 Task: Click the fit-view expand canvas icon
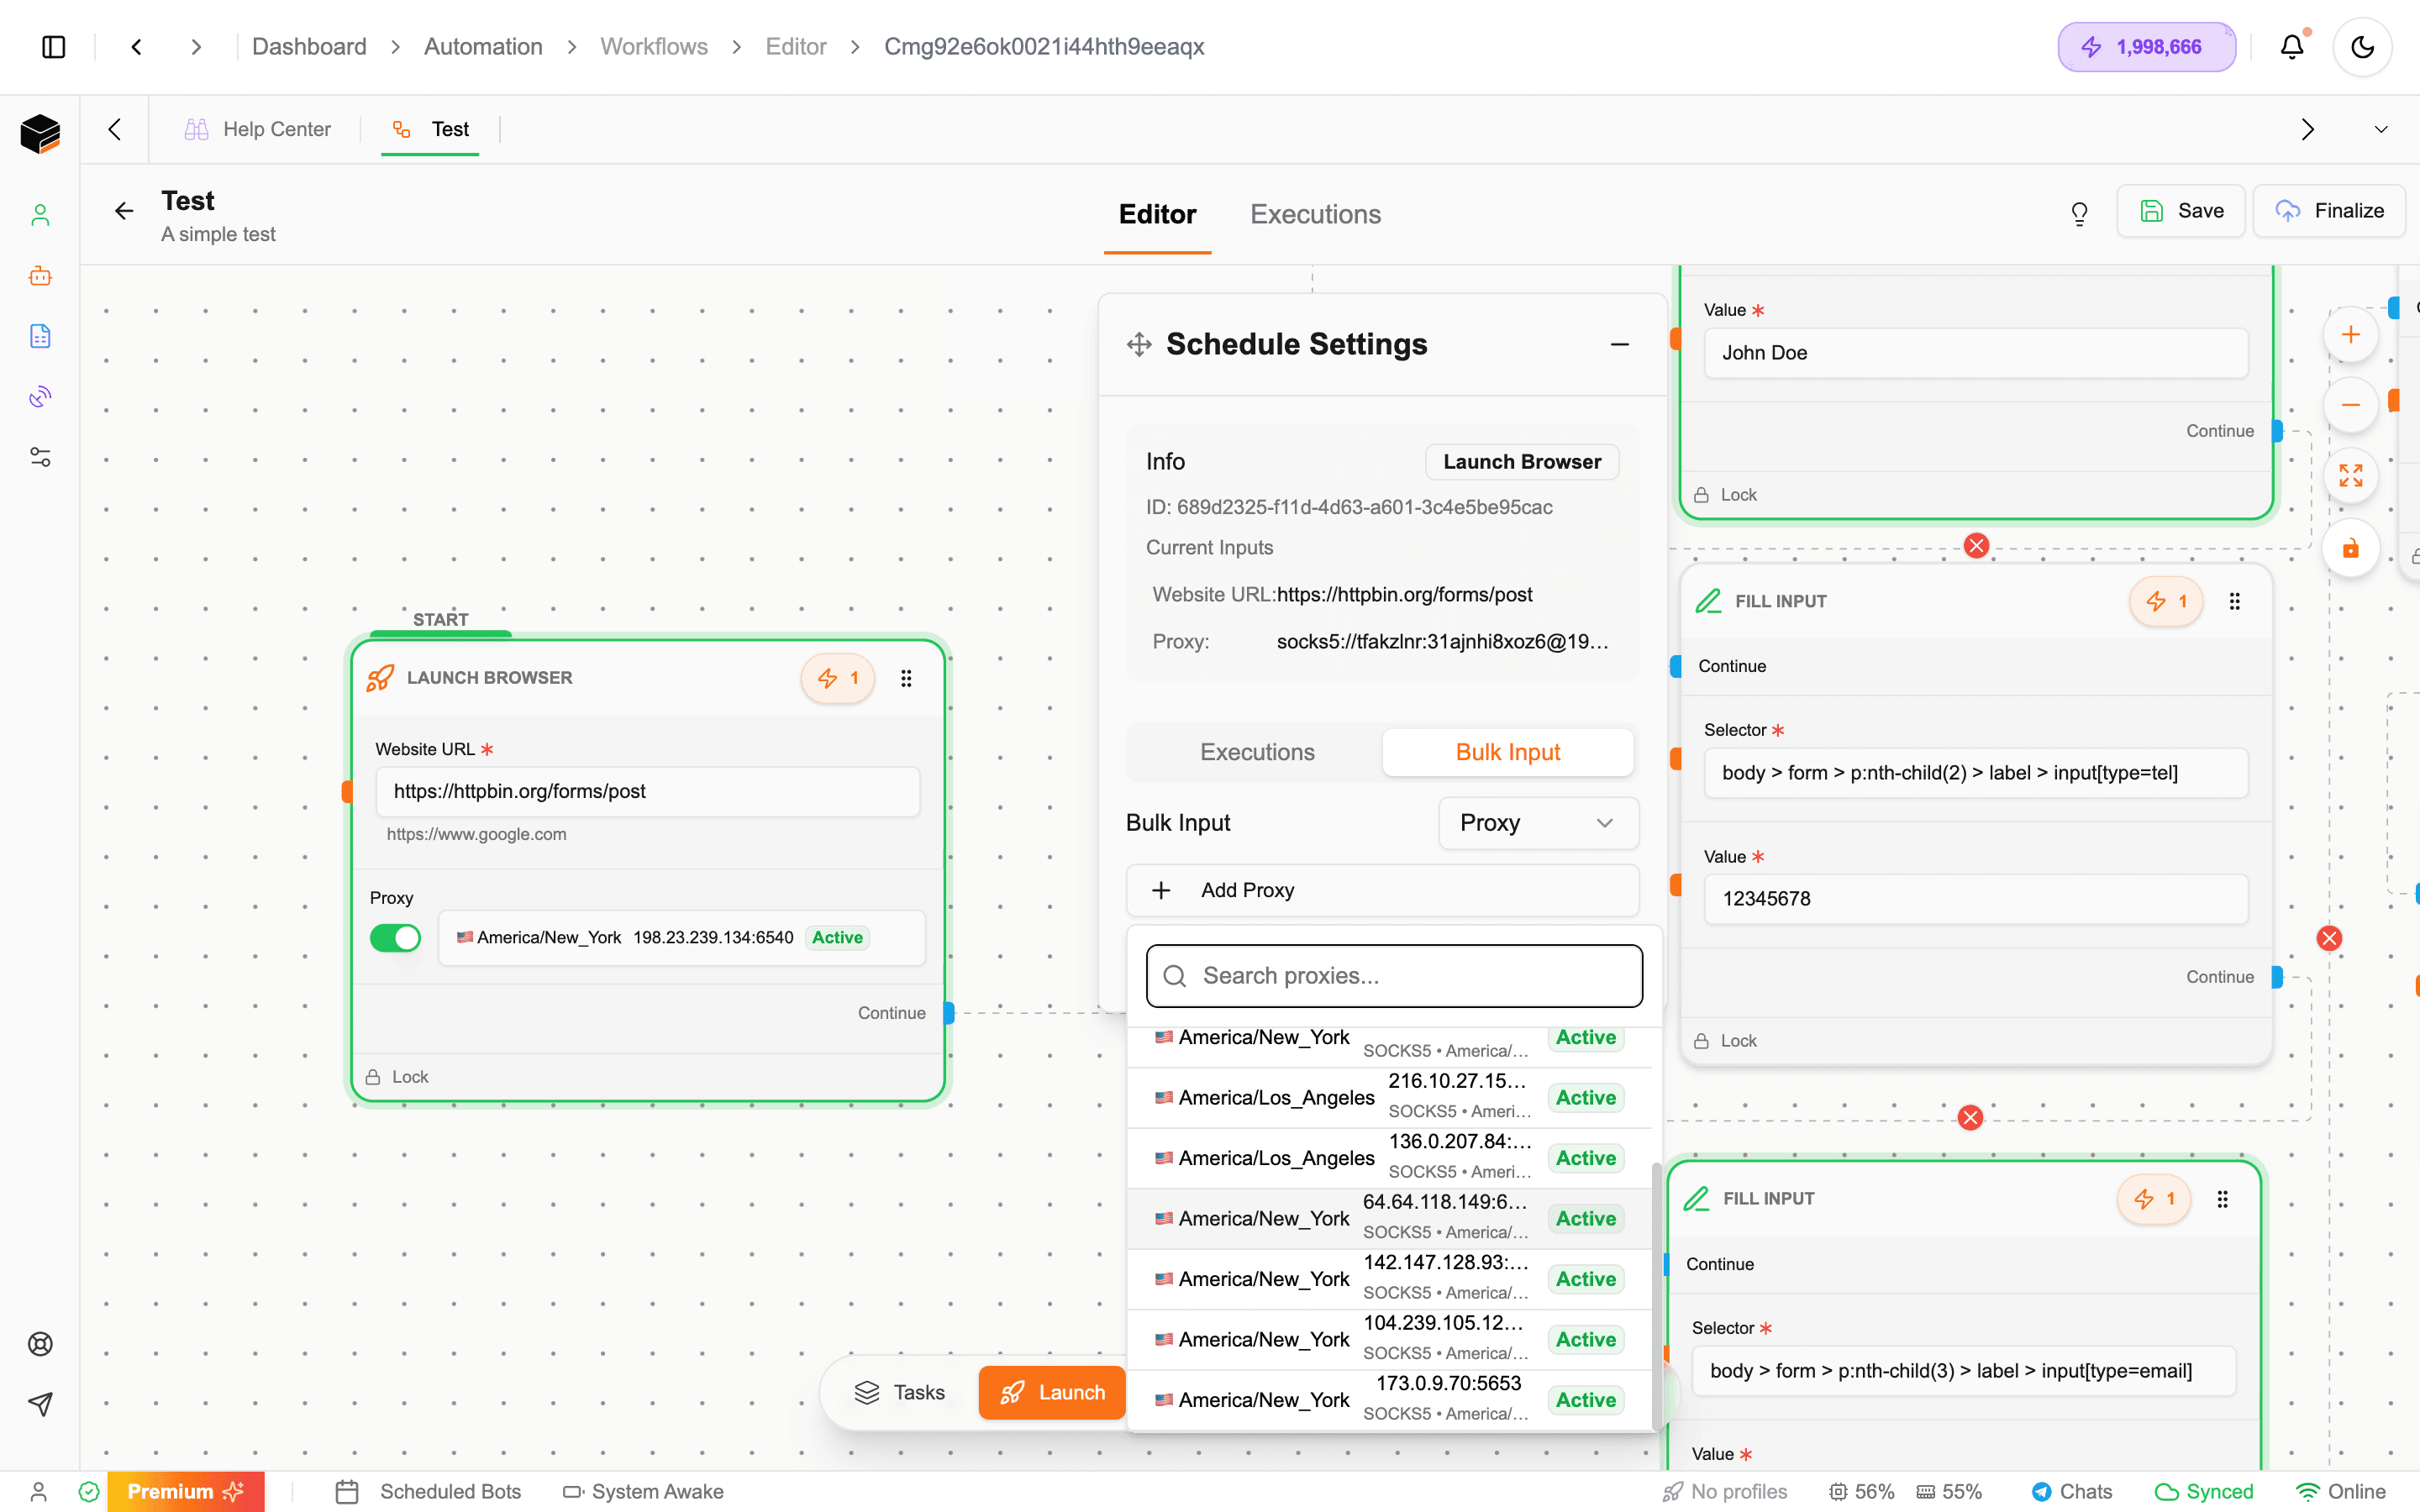[x=2350, y=476]
